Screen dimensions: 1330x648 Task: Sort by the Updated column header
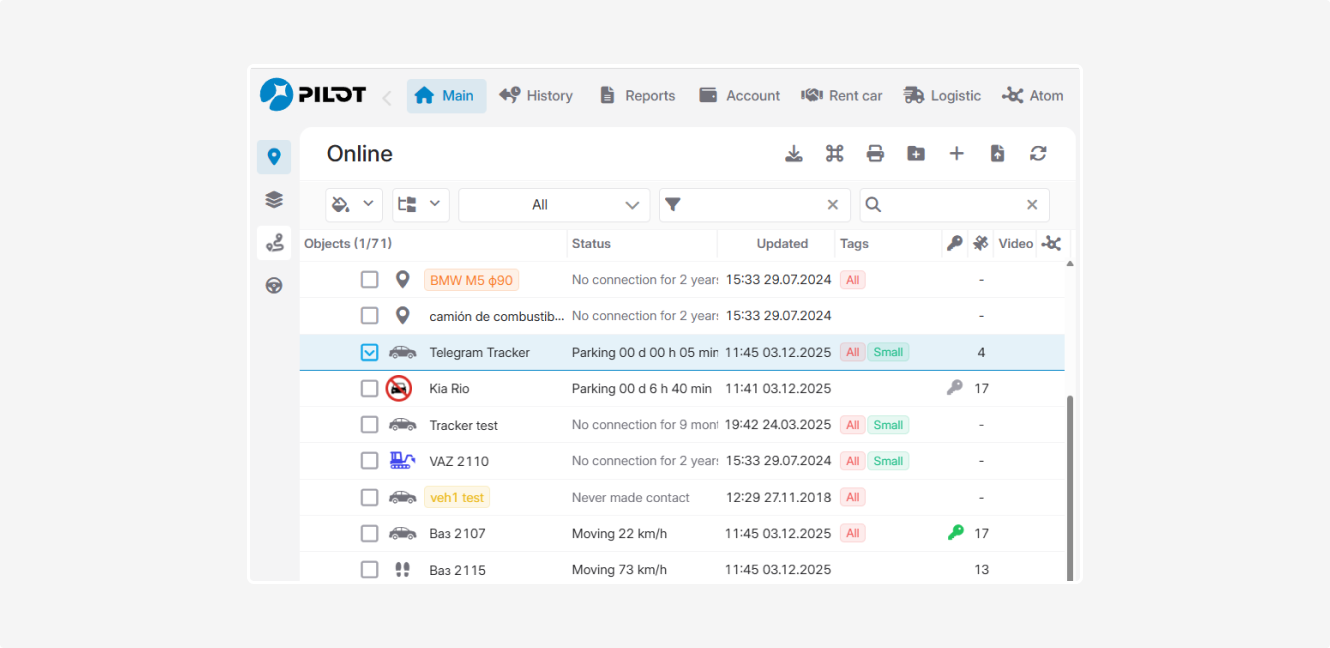[x=782, y=244]
